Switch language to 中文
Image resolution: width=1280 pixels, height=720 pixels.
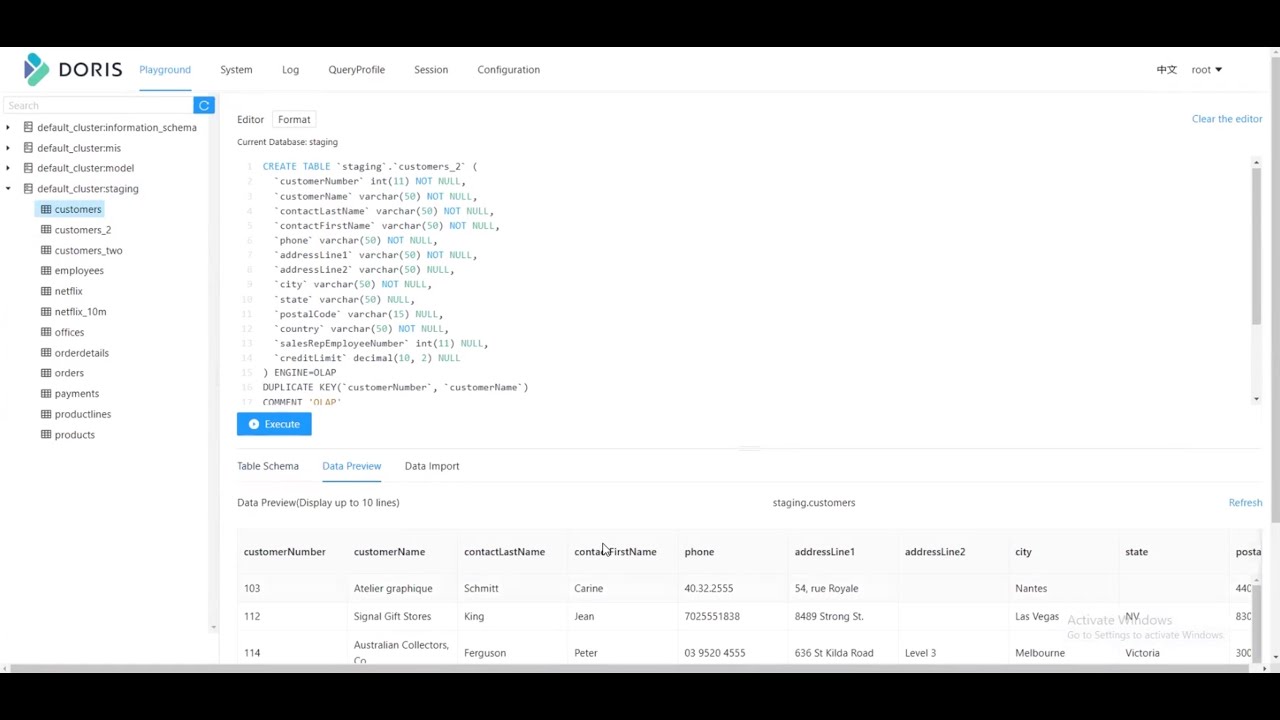pos(1166,70)
